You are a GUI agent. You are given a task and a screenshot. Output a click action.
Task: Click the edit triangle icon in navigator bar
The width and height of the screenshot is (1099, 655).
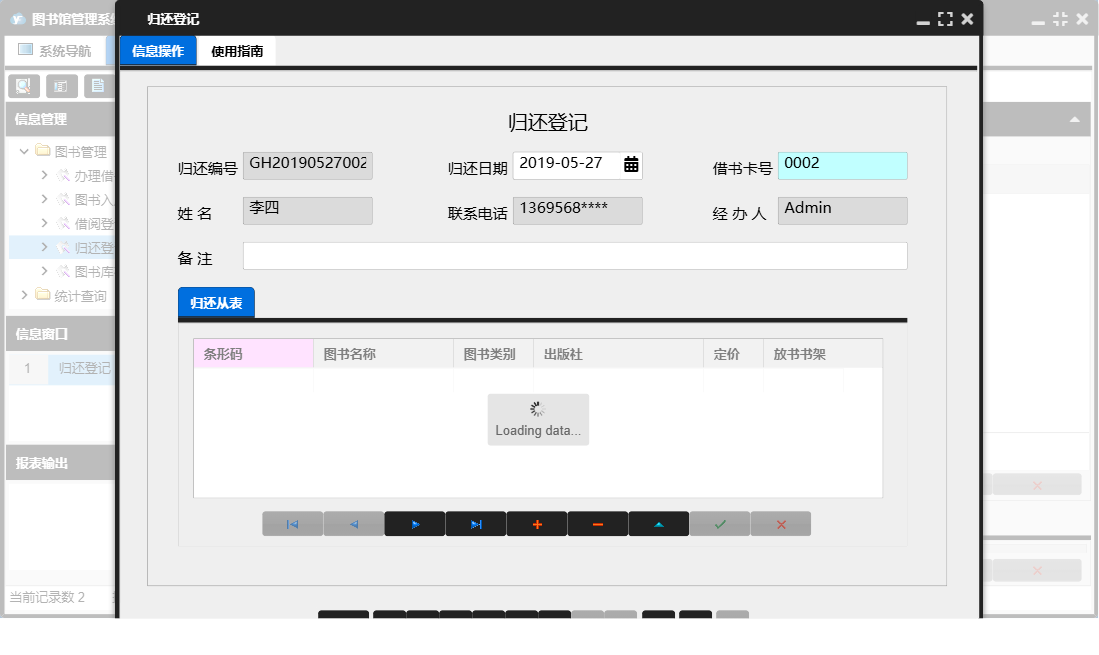[658, 523]
